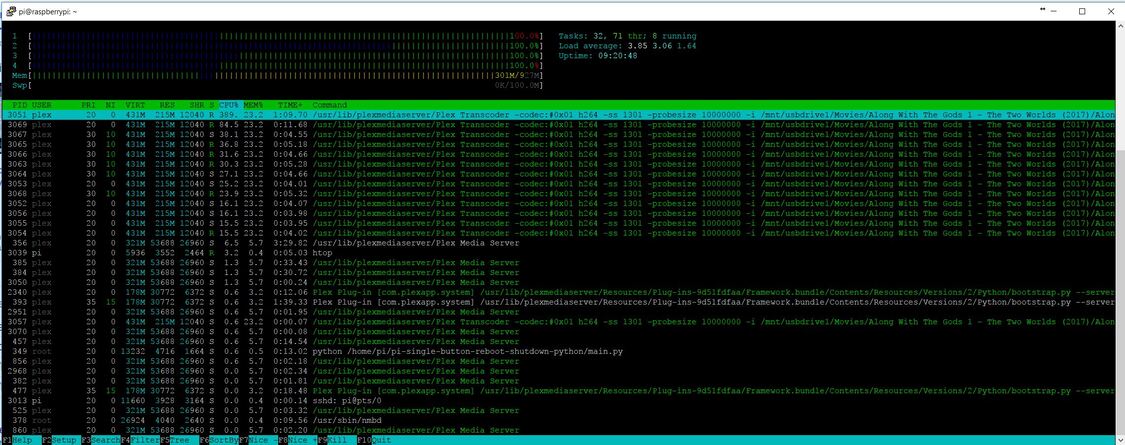Select process row PID 3052
This screenshot has height=445, width=1125.
[560, 203]
